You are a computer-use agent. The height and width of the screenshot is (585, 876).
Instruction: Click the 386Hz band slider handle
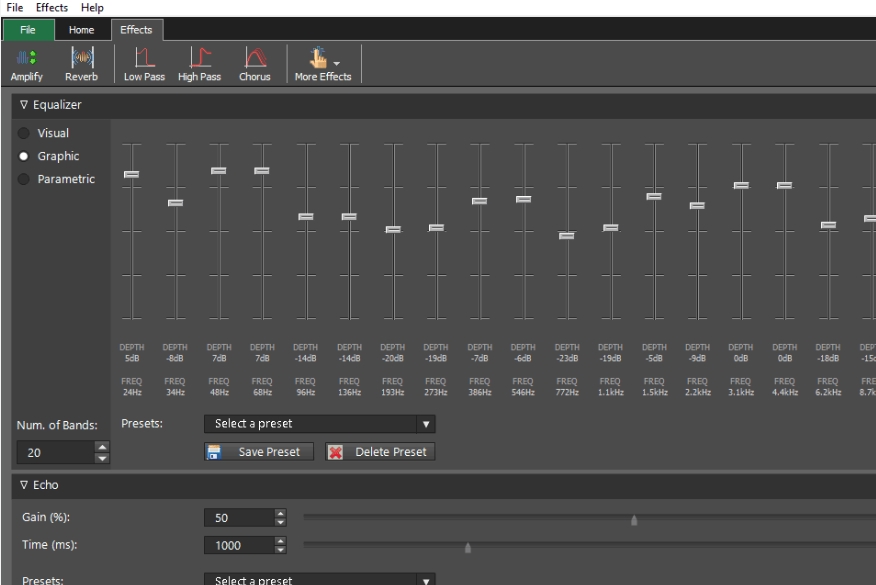(479, 201)
